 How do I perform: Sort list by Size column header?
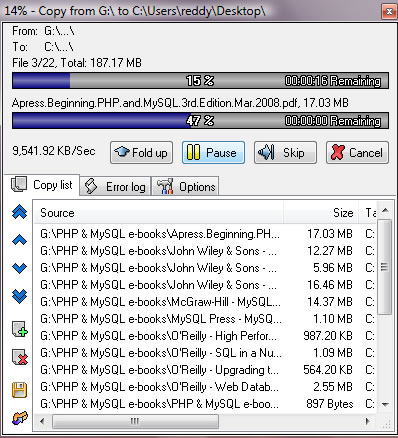click(321, 213)
